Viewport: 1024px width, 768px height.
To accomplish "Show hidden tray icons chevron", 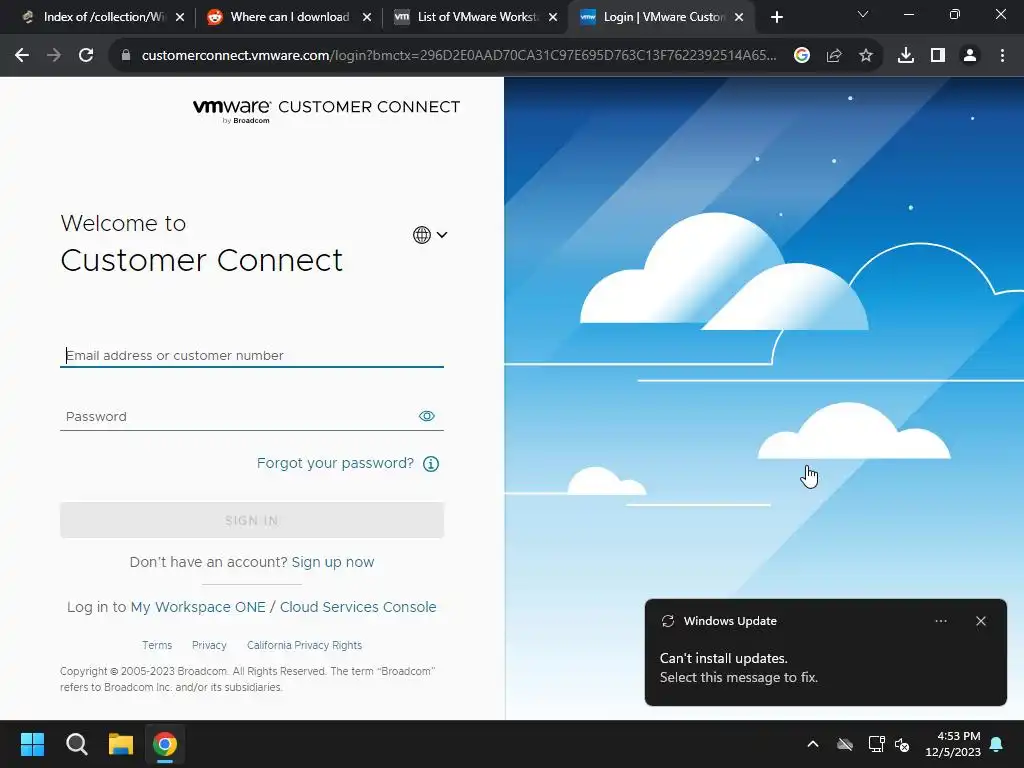I will pyautogui.click(x=813, y=744).
